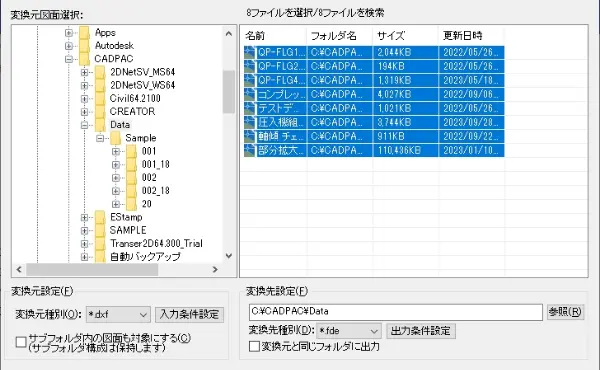The height and width of the screenshot is (370, 600).
Task: Expand the EStamp tree node
Action: coord(85,217)
